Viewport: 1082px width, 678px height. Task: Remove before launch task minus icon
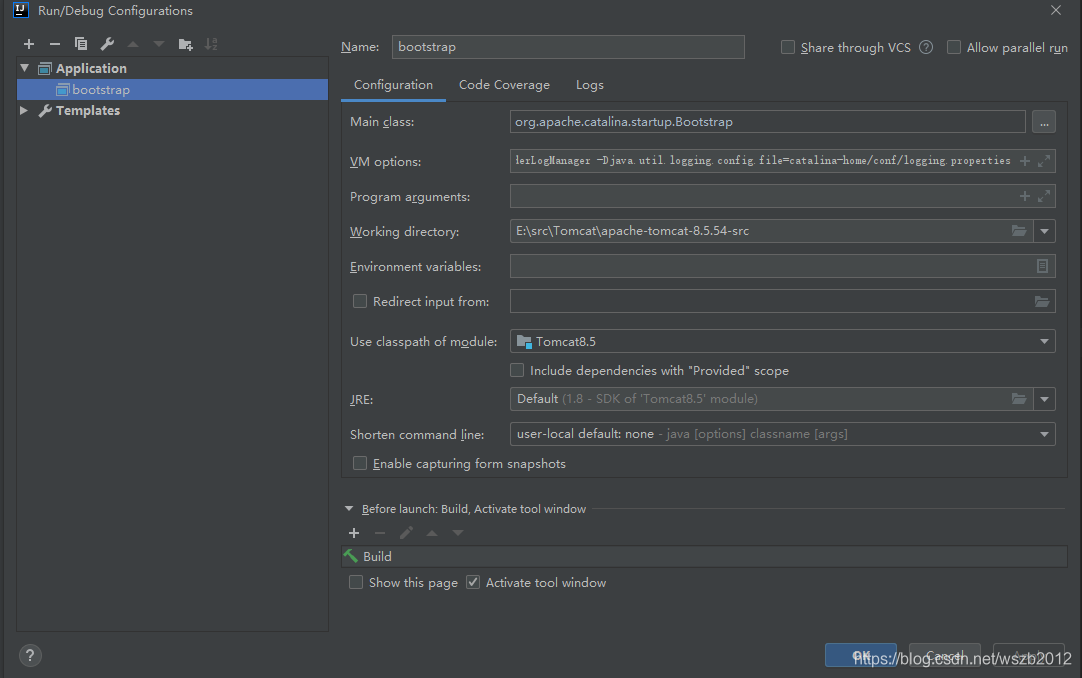[x=380, y=532]
